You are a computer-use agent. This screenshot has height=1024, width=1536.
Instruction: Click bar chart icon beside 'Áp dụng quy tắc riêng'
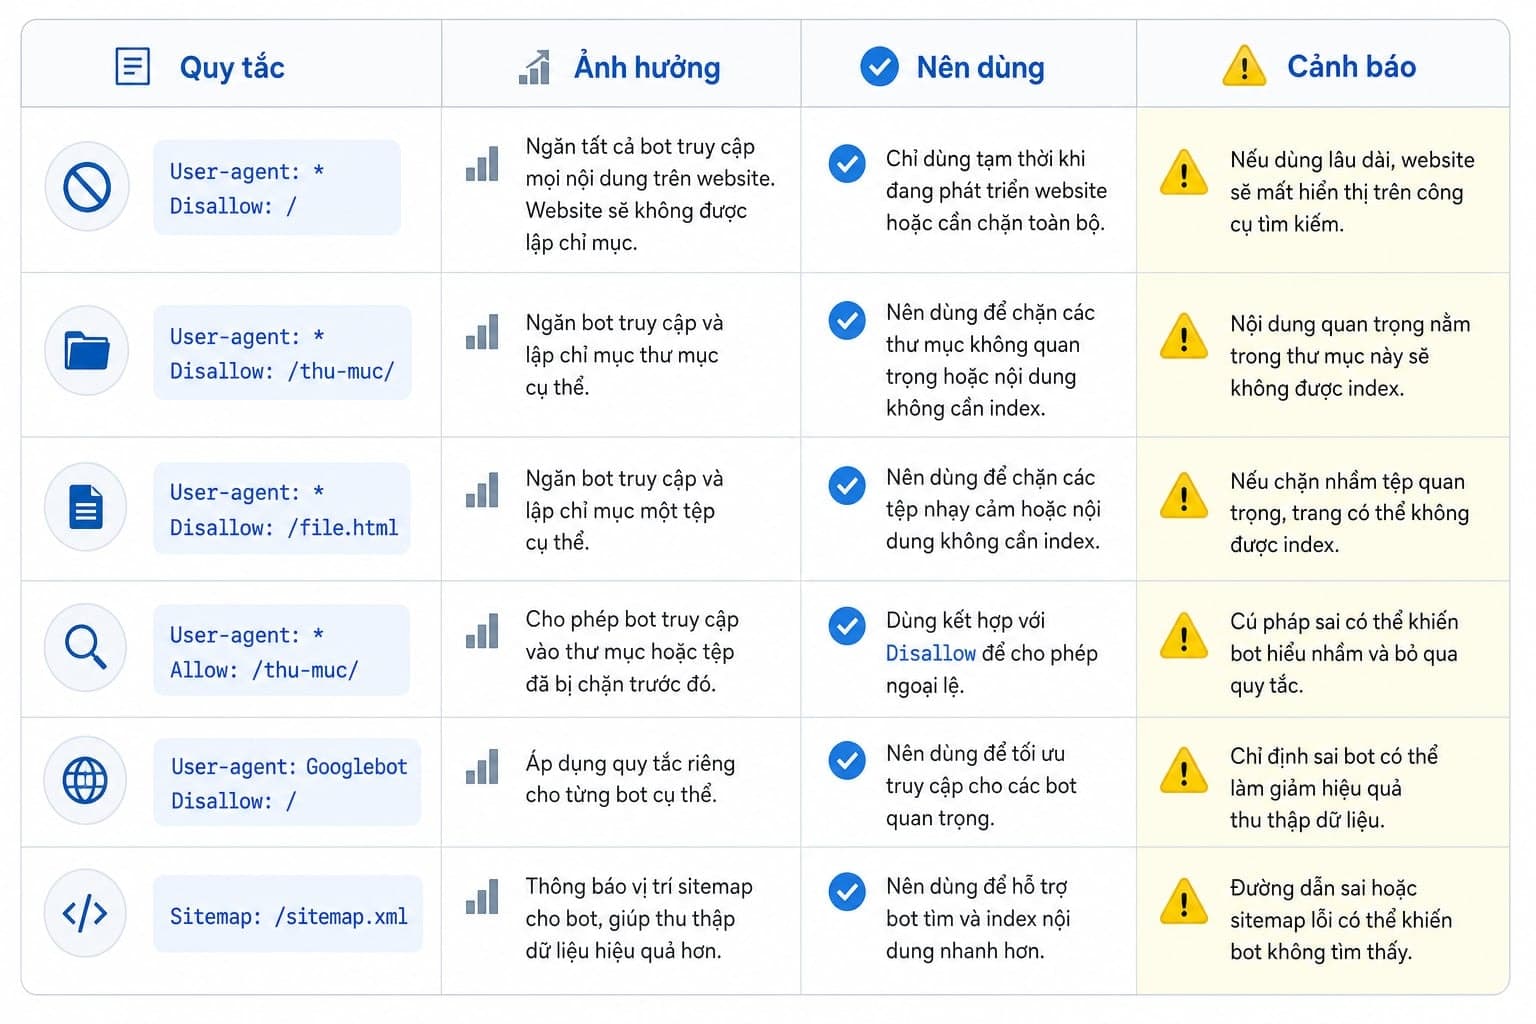click(x=482, y=767)
